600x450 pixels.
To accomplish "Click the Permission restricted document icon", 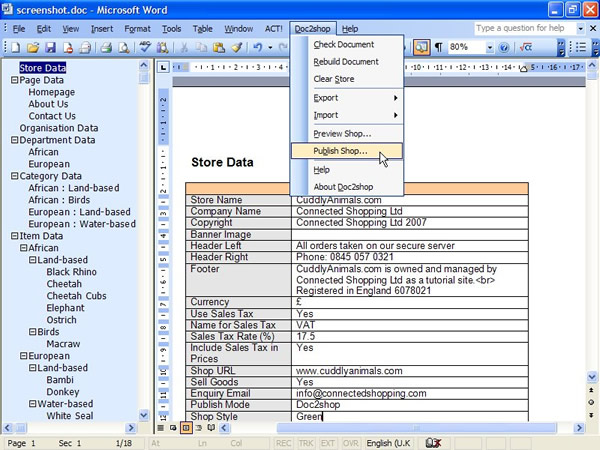I will click(x=68, y=47).
